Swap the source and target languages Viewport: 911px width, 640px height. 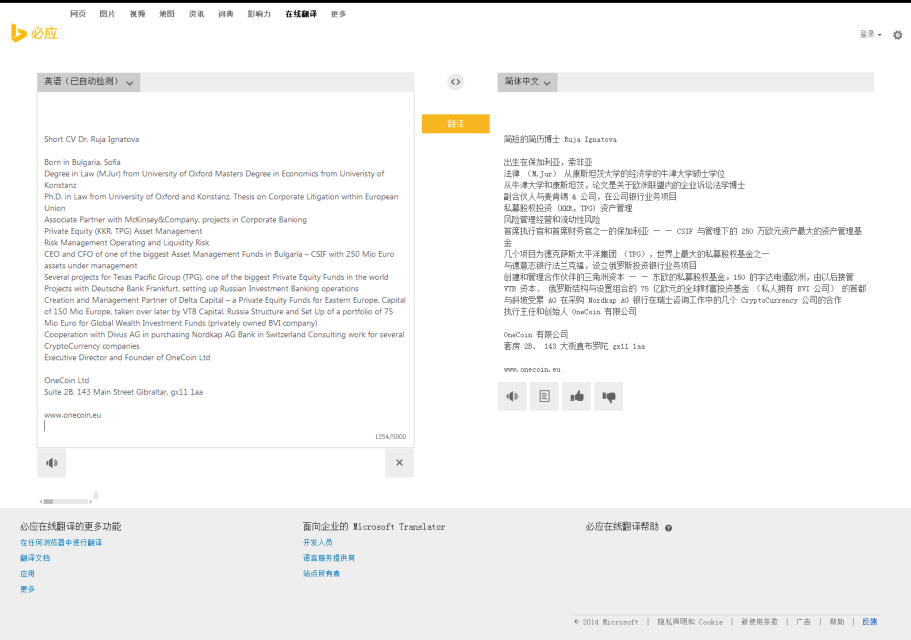pos(456,82)
